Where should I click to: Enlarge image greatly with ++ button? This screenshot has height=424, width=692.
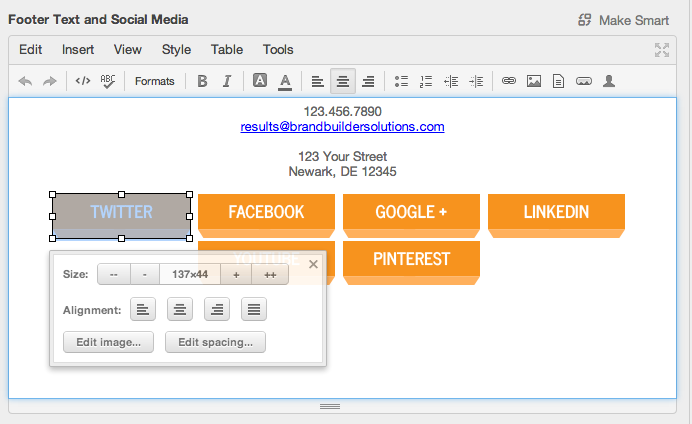[x=270, y=274]
